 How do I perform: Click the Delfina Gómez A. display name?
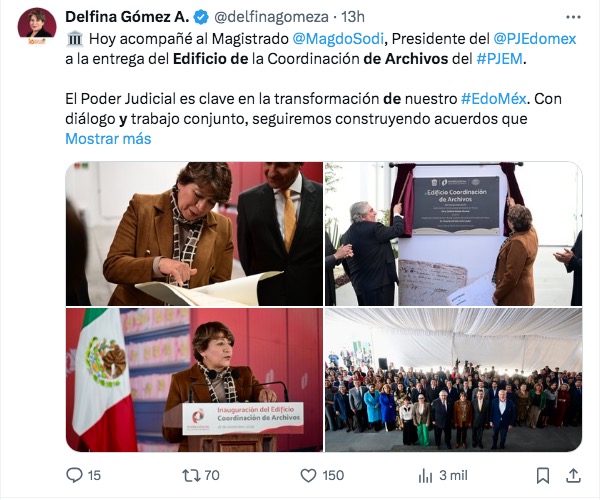pos(127,17)
